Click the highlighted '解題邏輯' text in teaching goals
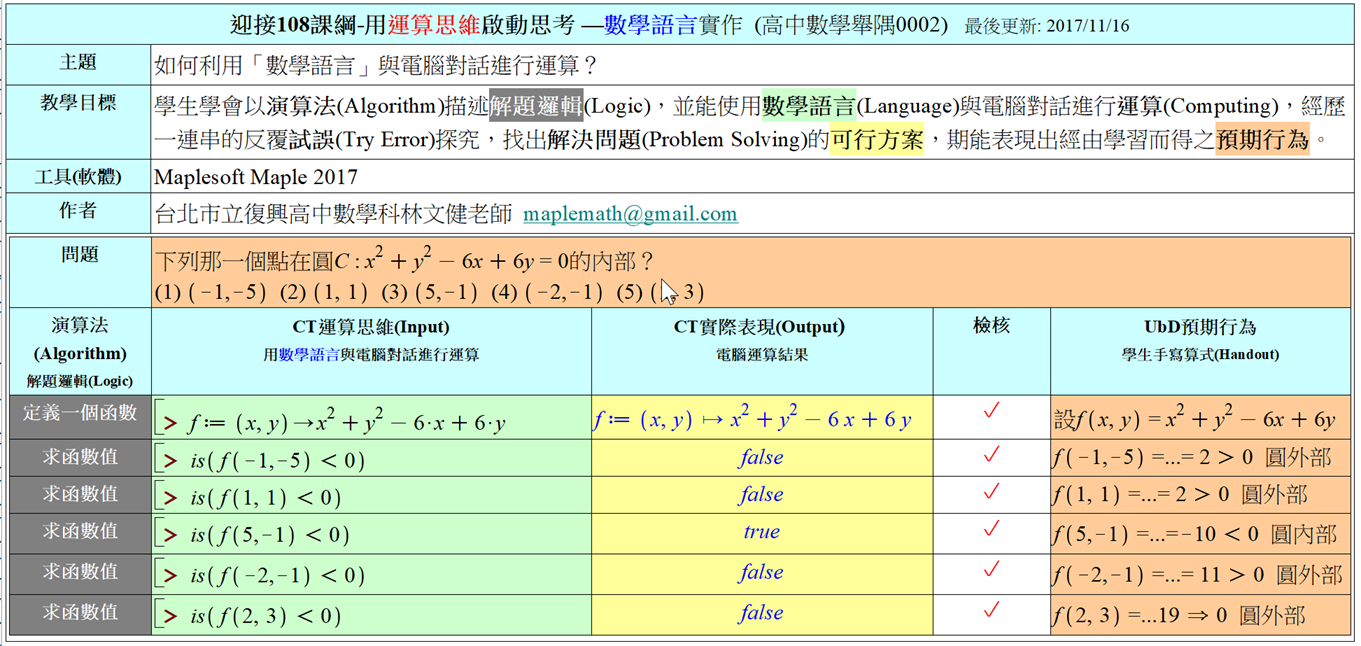 click(x=535, y=107)
